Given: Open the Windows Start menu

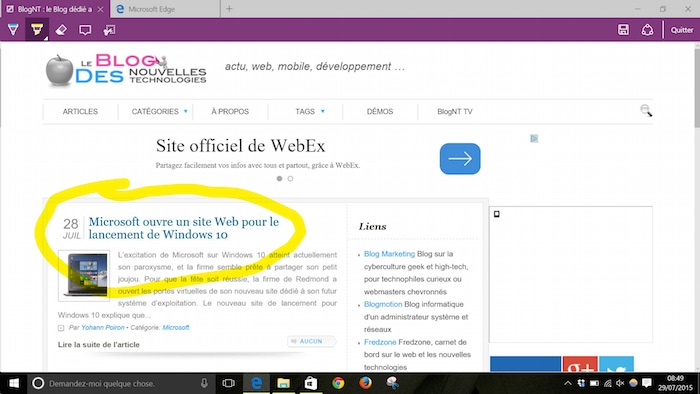Looking at the screenshot, I should pos(14,383).
